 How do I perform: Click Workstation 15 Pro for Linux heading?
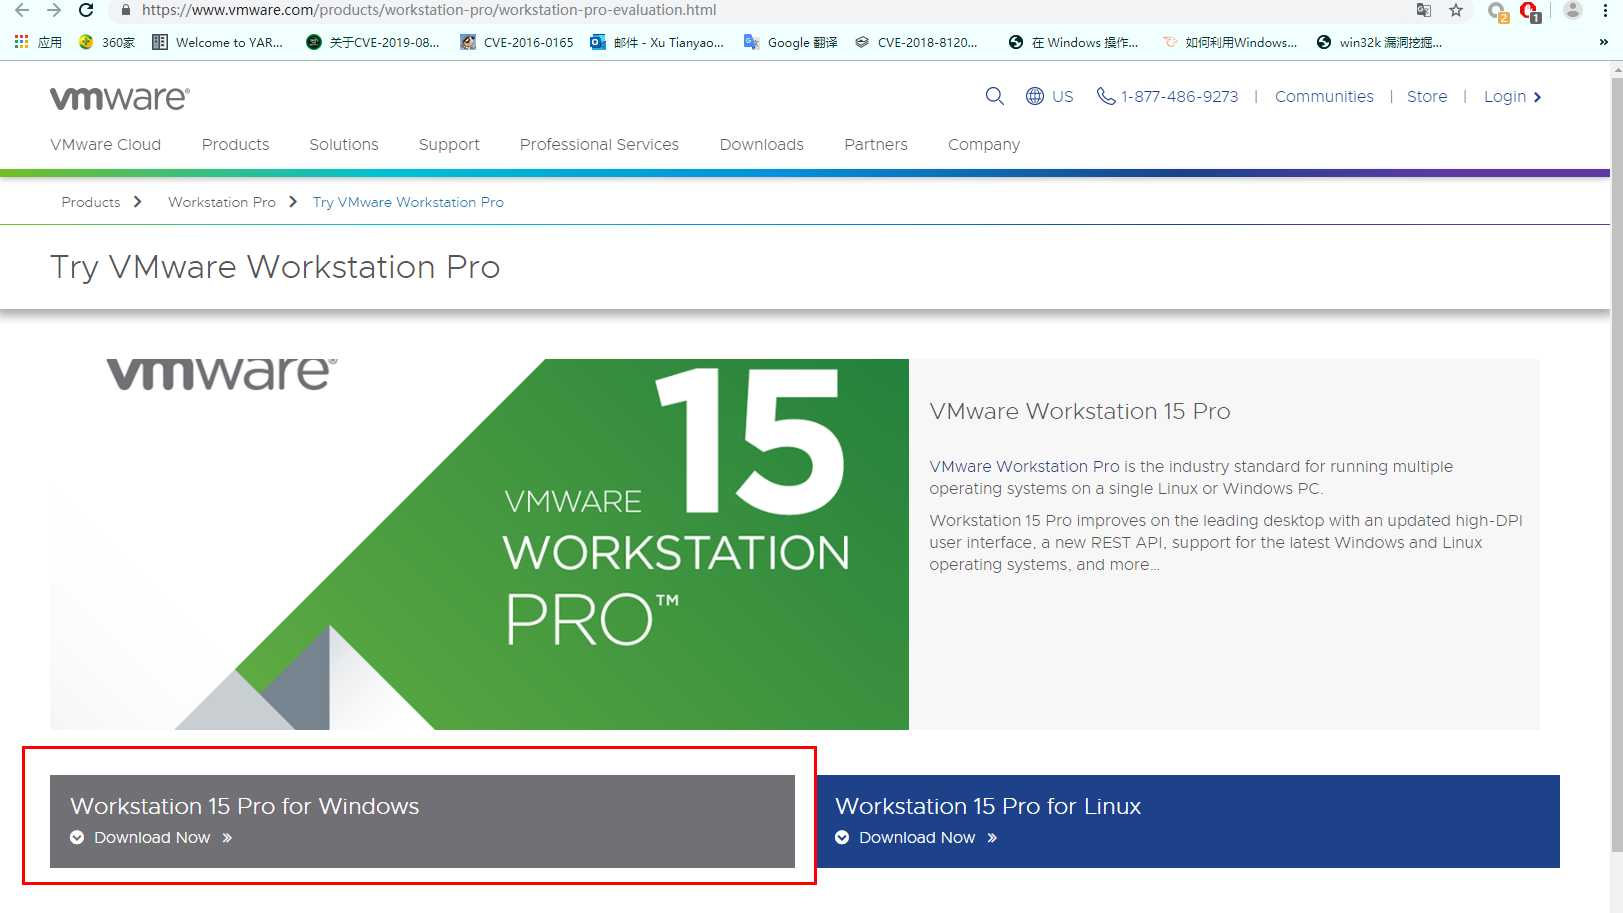point(988,806)
